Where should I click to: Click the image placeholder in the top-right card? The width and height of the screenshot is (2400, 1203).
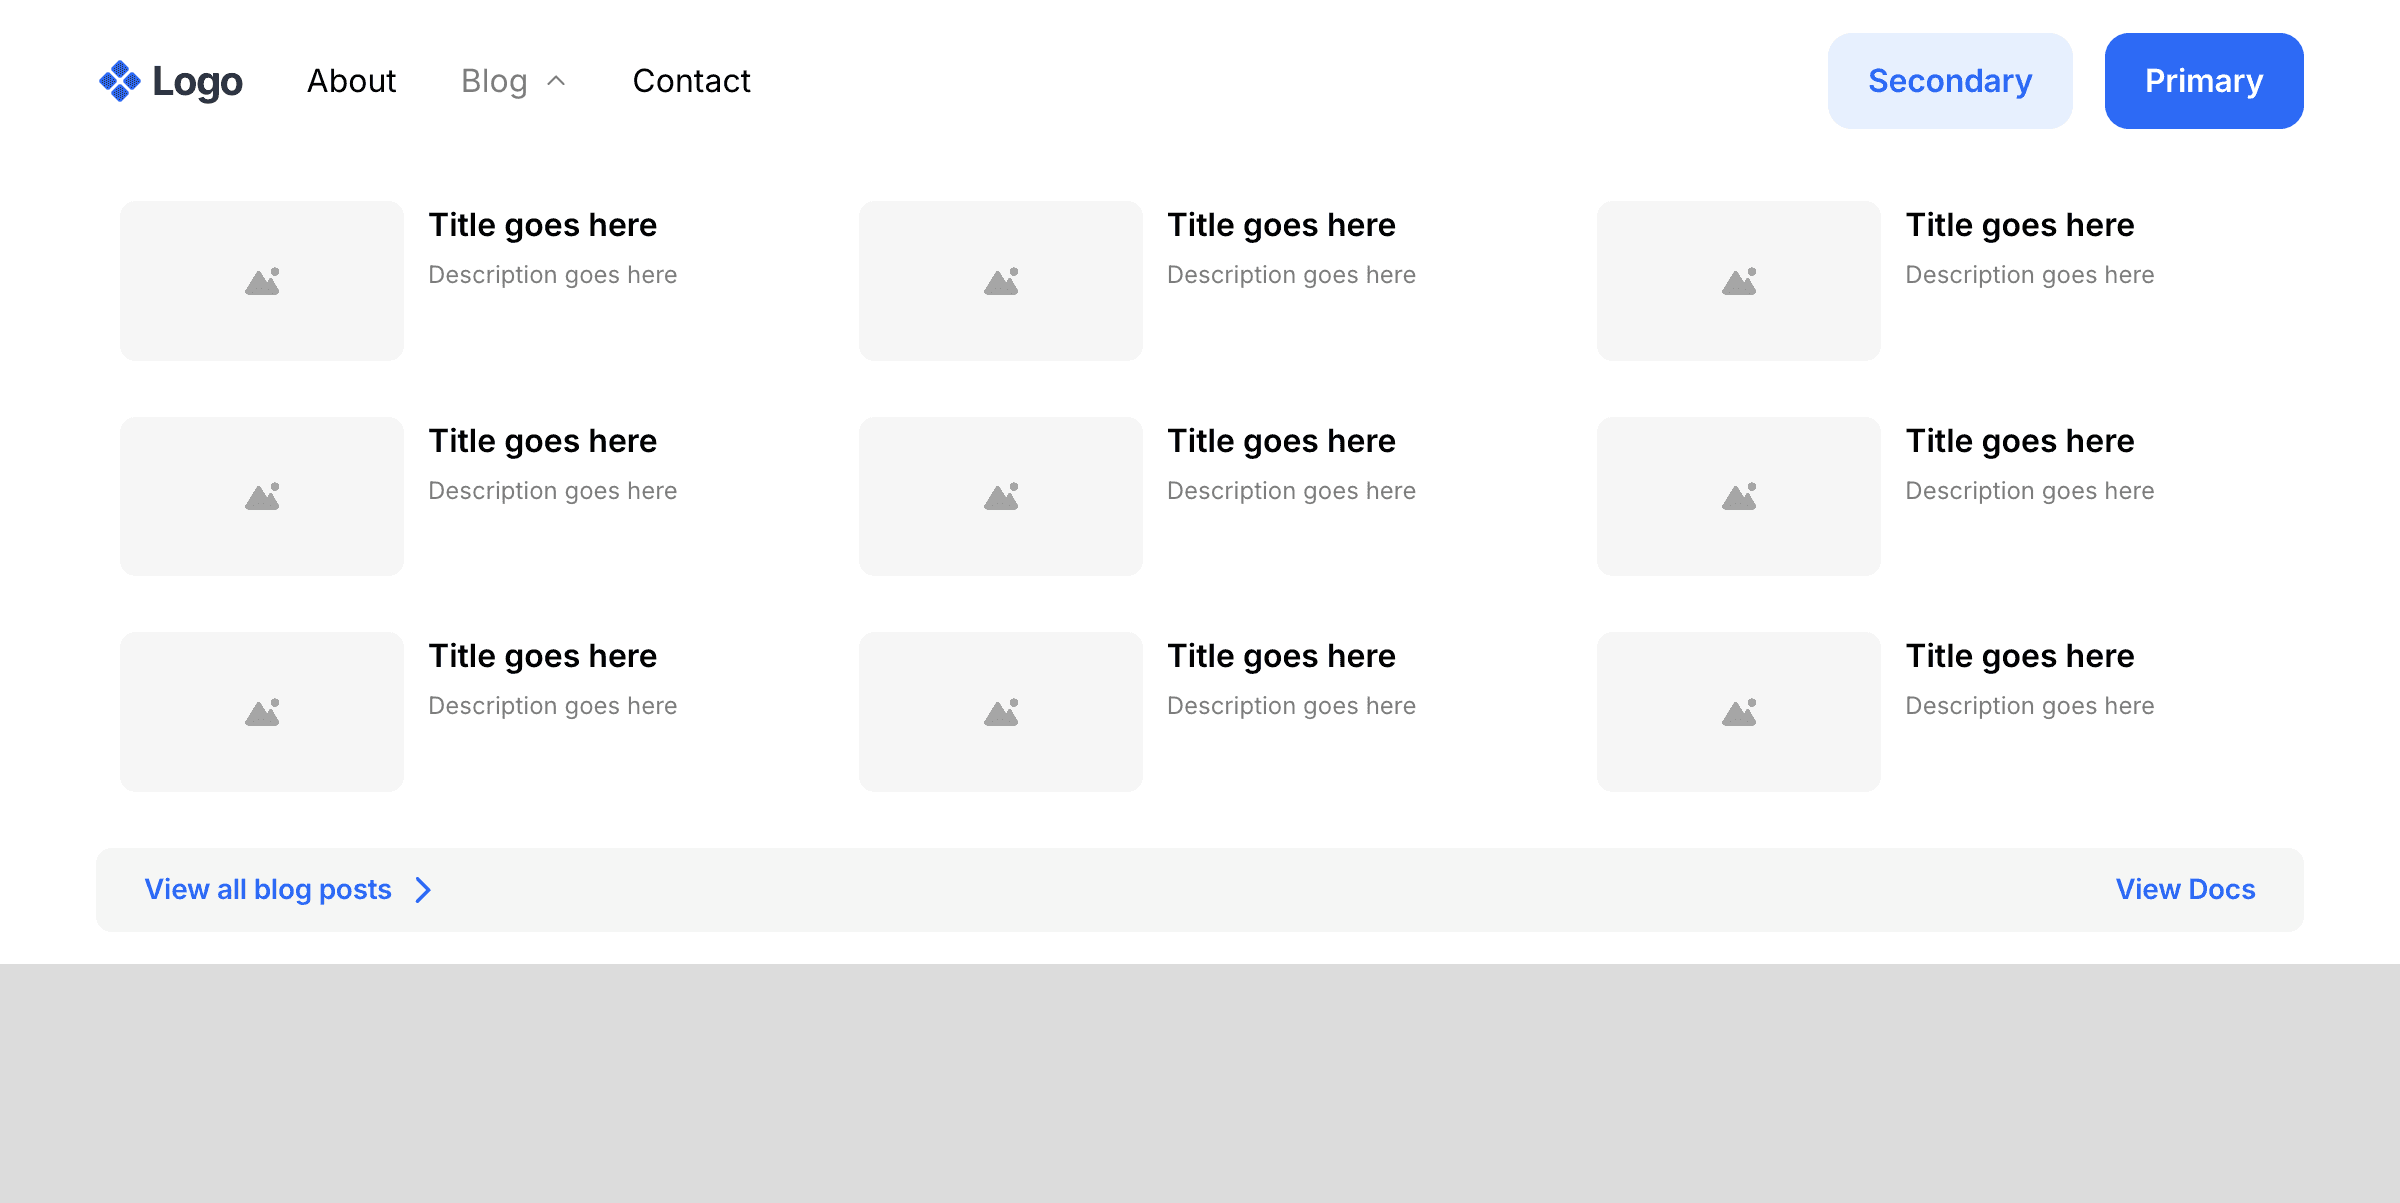(1738, 281)
